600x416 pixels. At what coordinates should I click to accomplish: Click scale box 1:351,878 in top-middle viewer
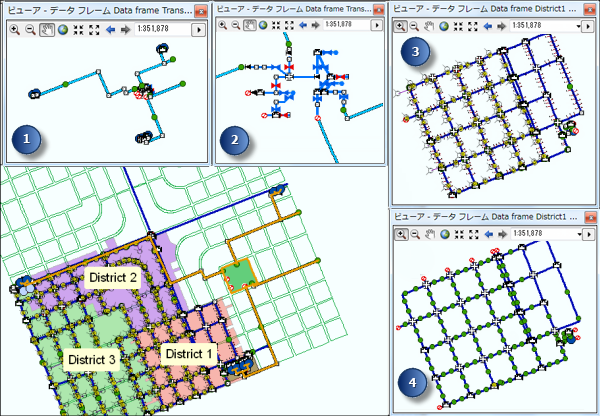pos(346,24)
